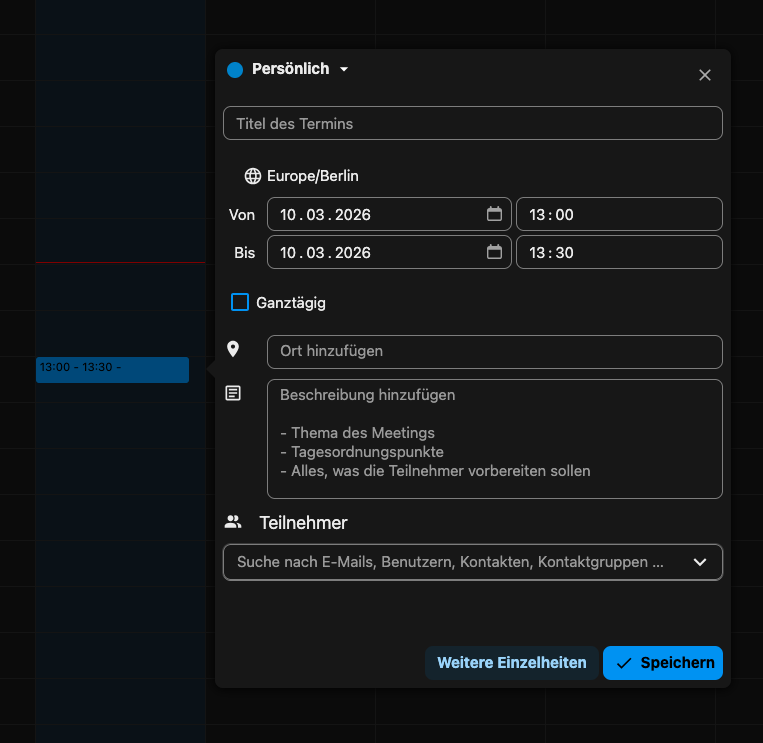The image size is (763, 743).
Task: Expand the Persönlich calendar dropdown arrow
Action: point(344,70)
